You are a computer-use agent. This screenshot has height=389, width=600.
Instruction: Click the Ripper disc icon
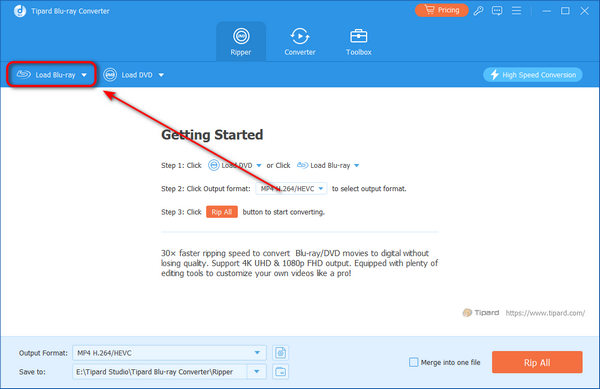click(x=241, y=36)
